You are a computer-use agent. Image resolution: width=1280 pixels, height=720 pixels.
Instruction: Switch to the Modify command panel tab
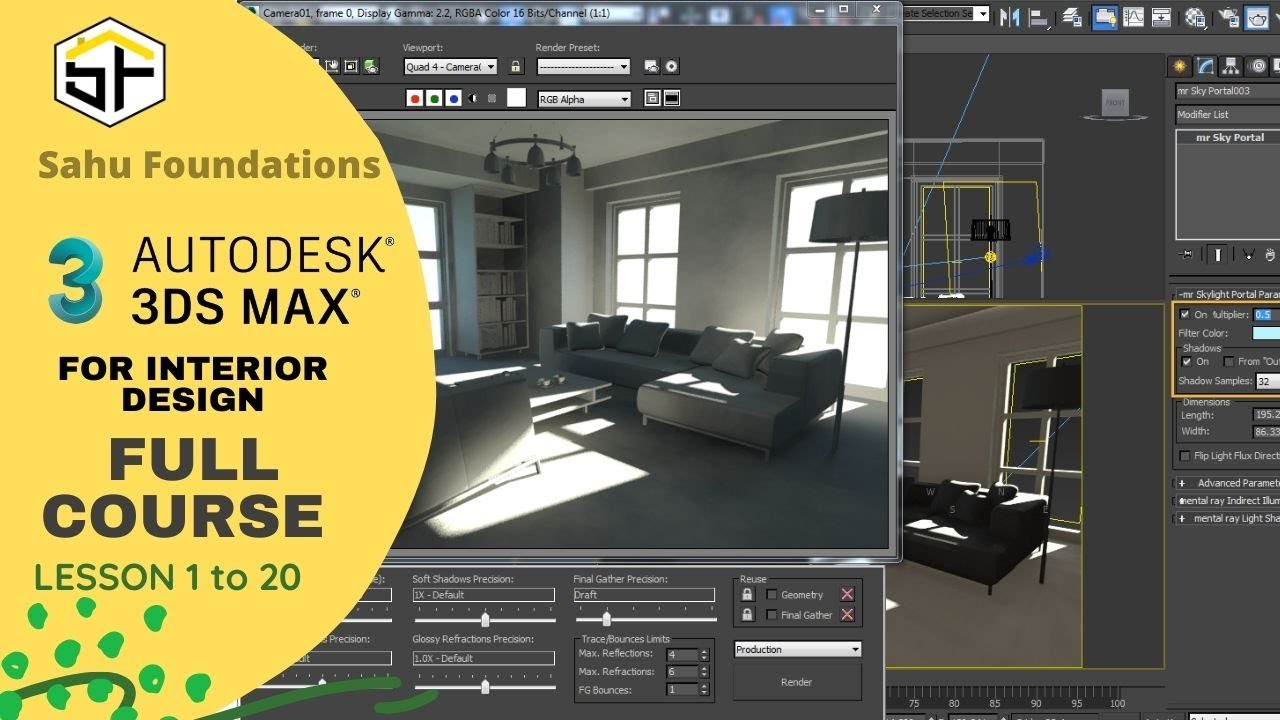pyautogui.click(x=1206, y=66)
